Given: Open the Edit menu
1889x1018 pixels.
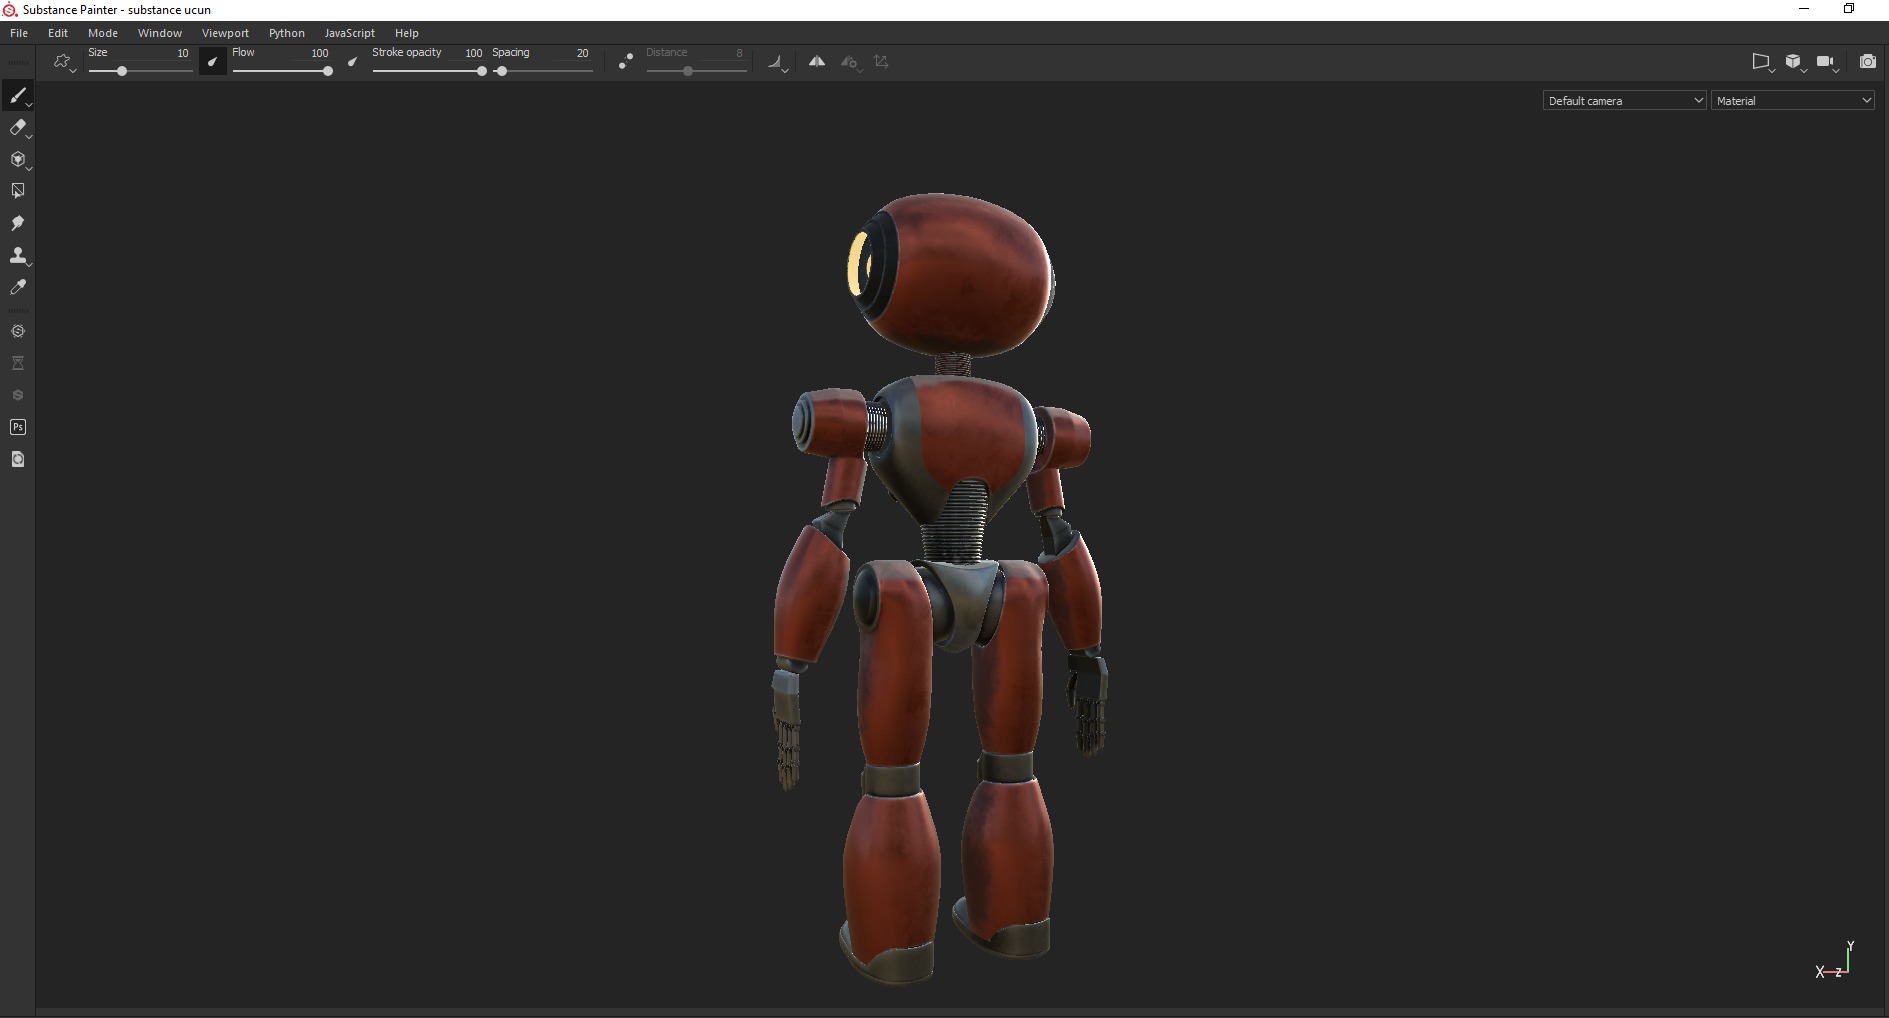Looking at the screenshot, I should 58,33.
